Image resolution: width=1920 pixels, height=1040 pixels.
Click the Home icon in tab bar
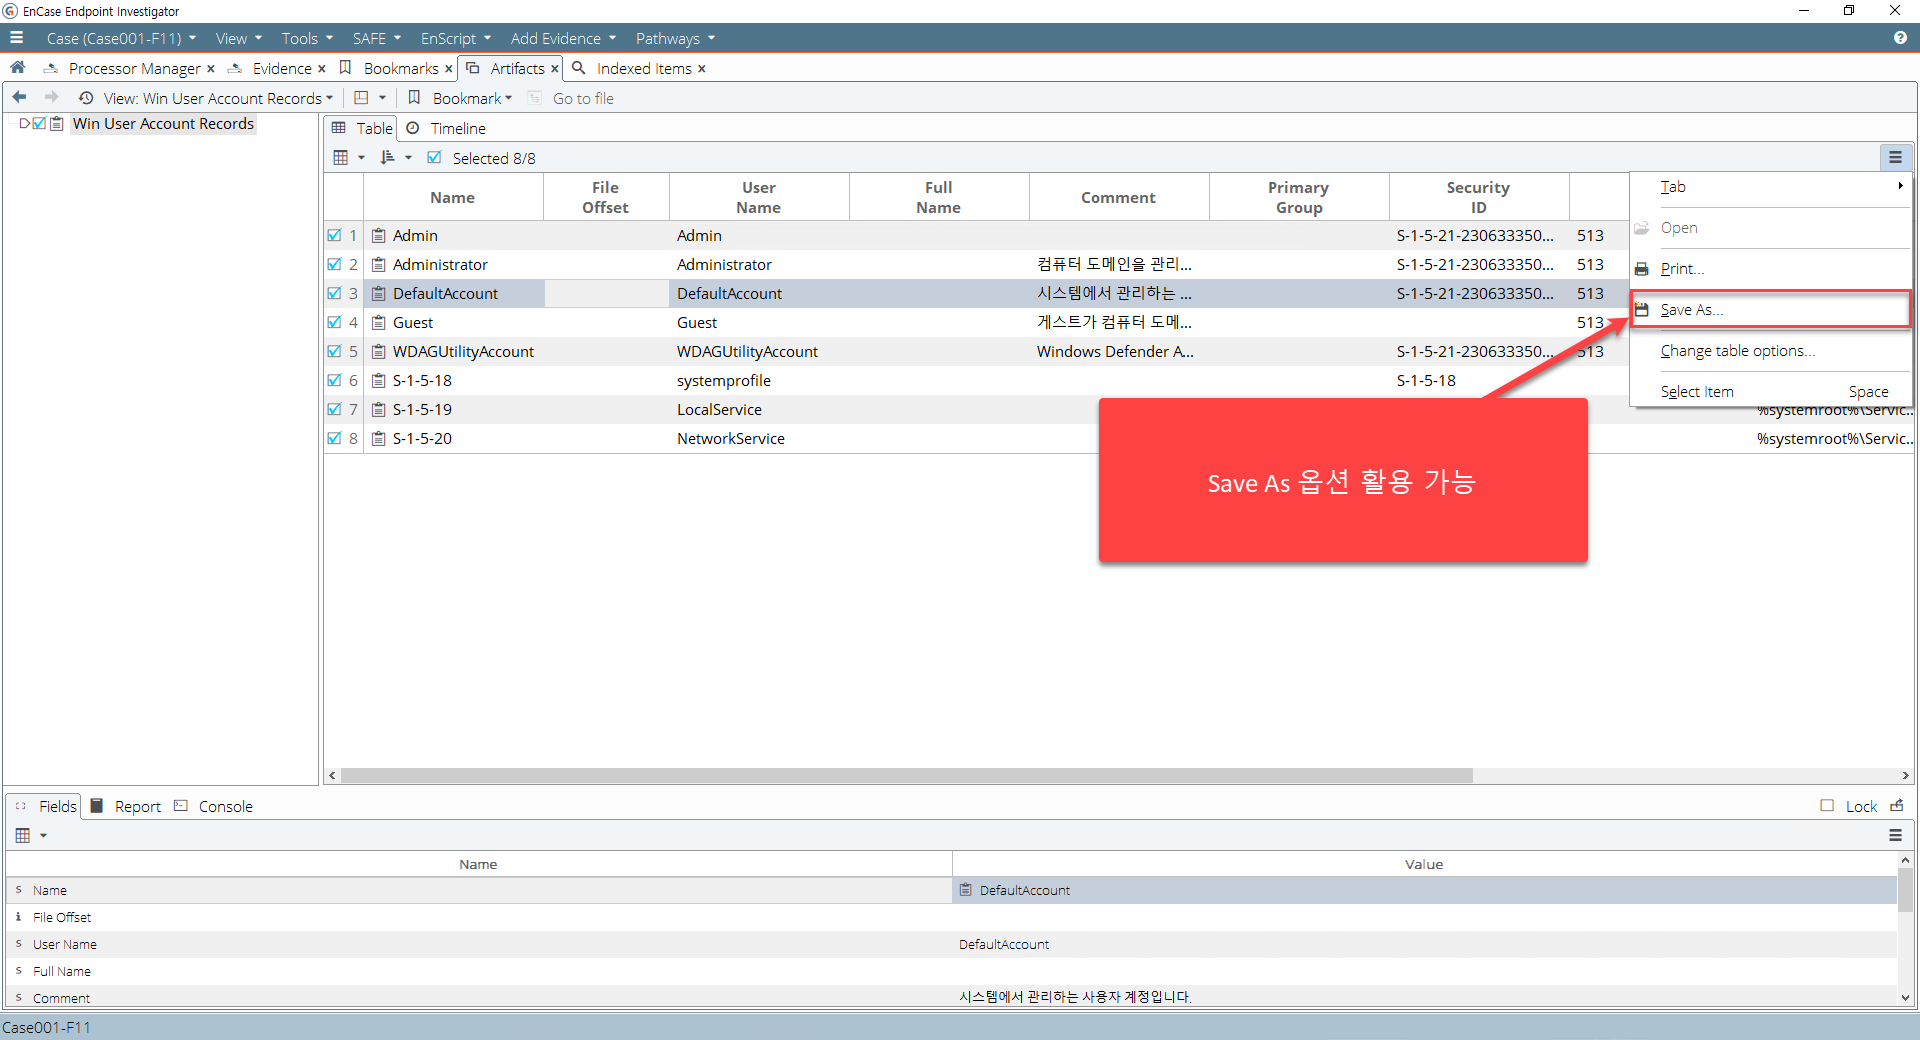coord(17,68)
